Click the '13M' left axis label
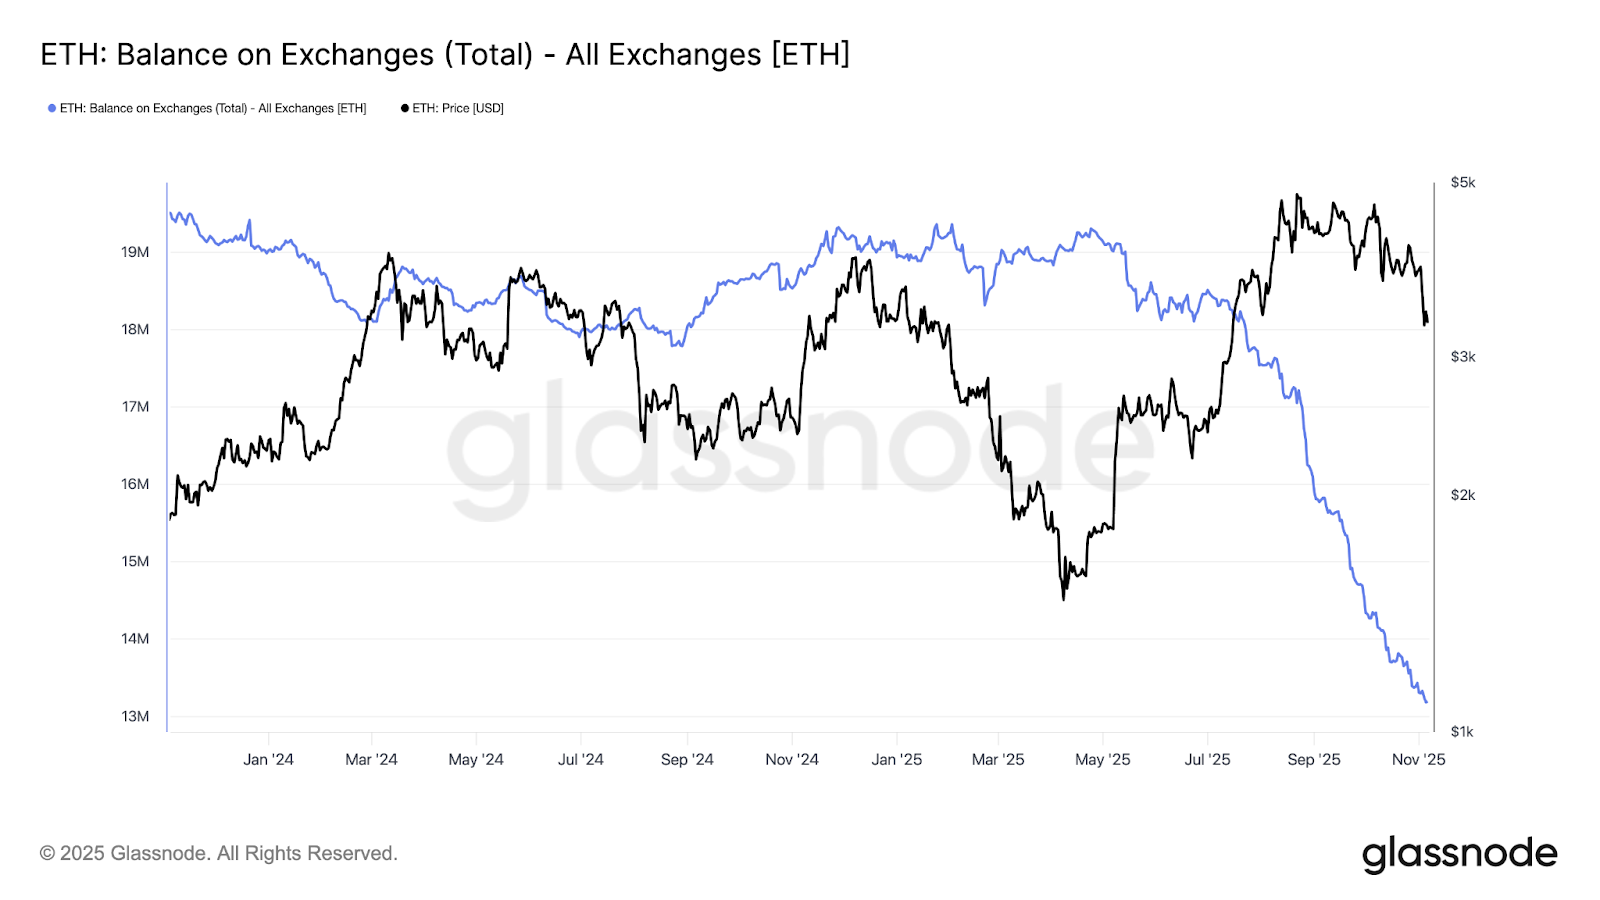The image size is (1600, 900). 135,716
